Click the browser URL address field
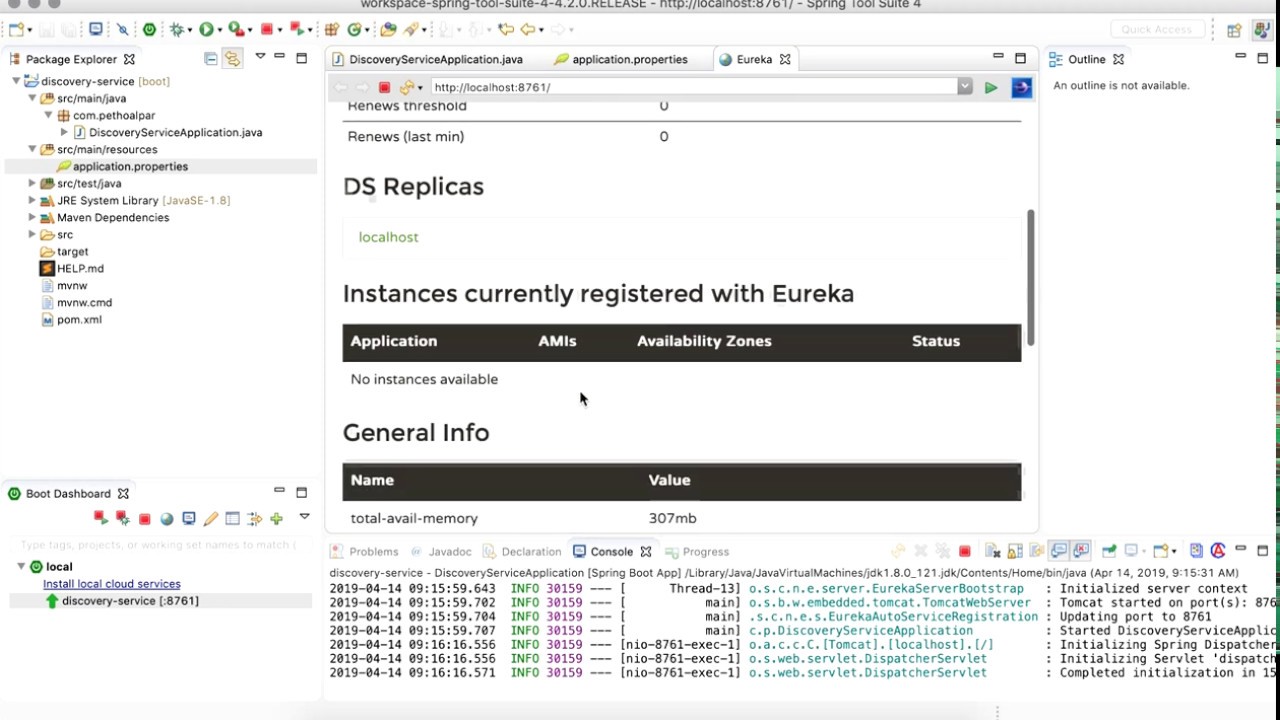Viewport: 1280px width, 720px height. (x=694, y=87)
